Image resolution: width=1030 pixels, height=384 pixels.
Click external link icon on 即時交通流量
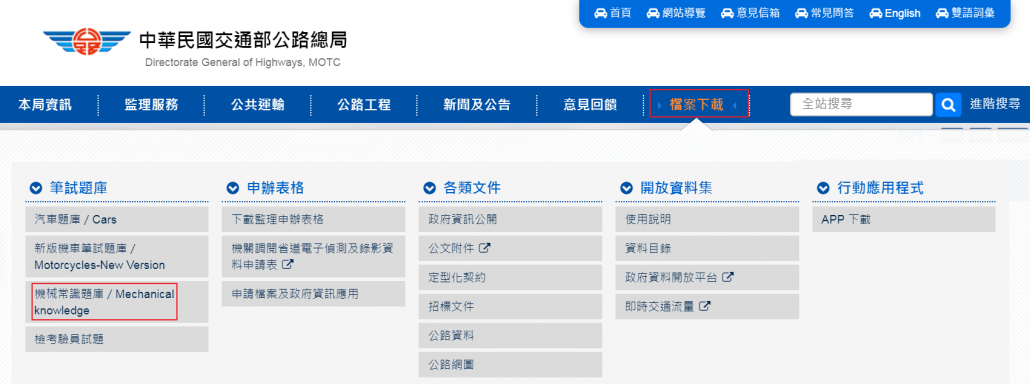click(x=704, y=306)
